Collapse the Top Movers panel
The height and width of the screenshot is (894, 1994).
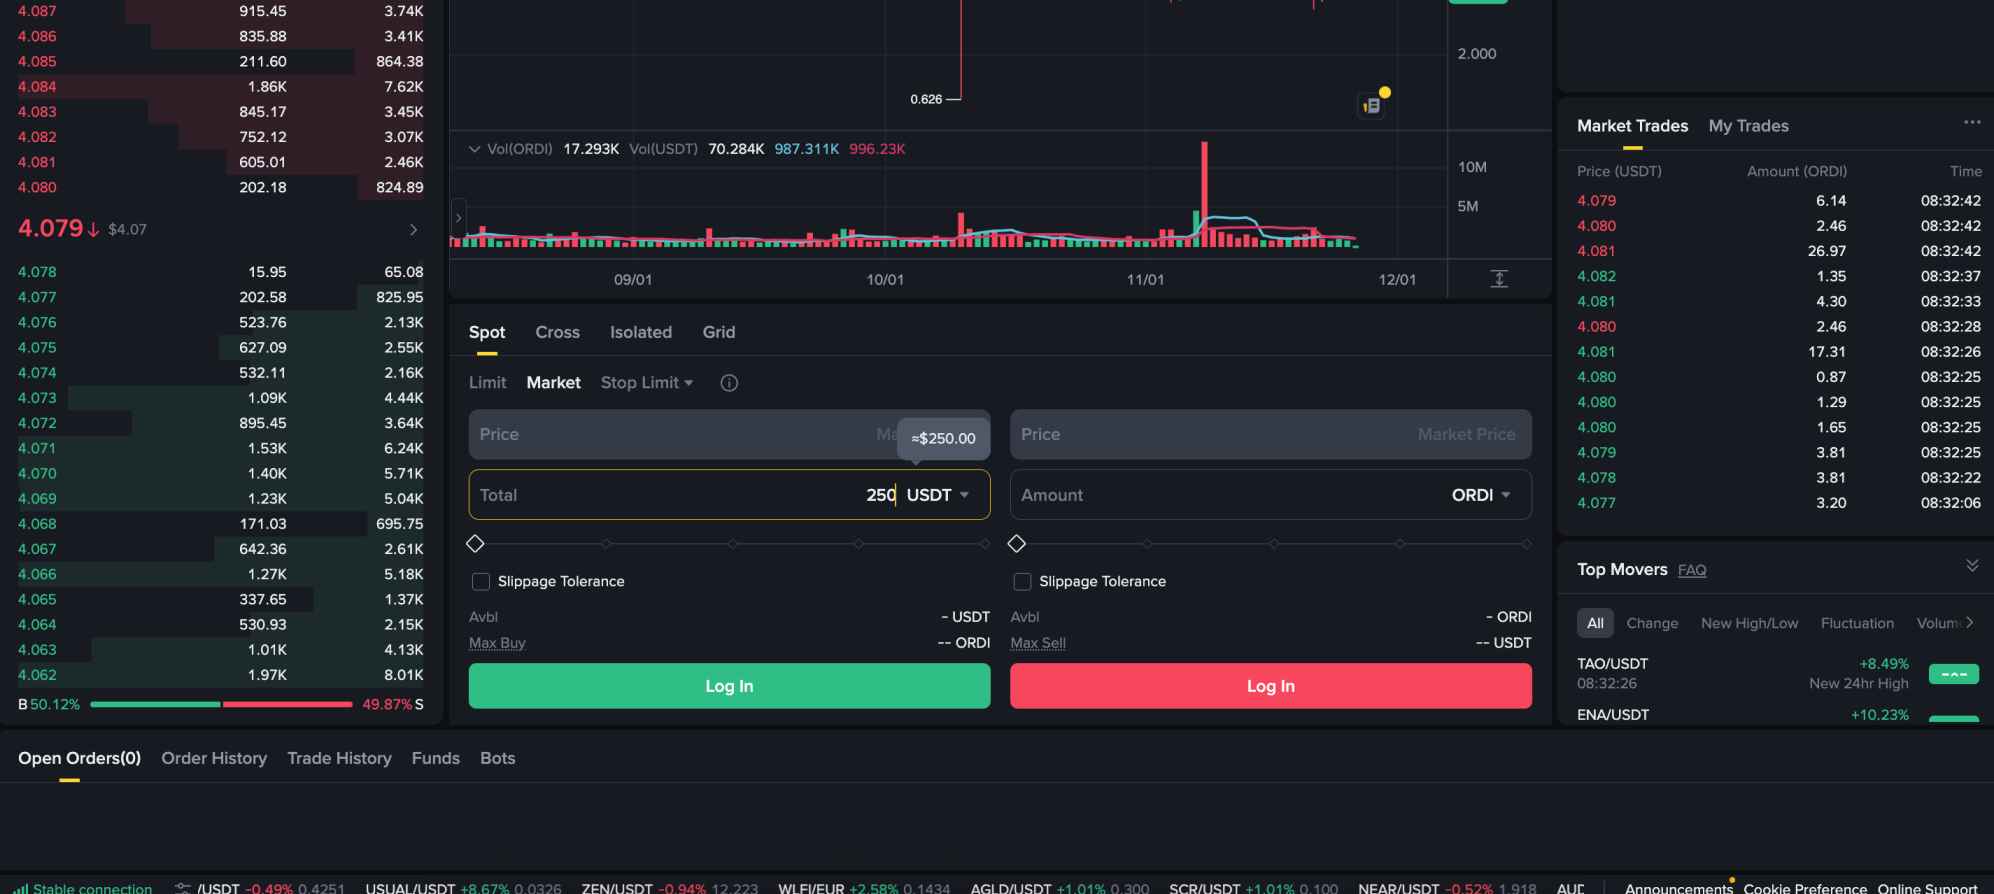point(1971,566)
